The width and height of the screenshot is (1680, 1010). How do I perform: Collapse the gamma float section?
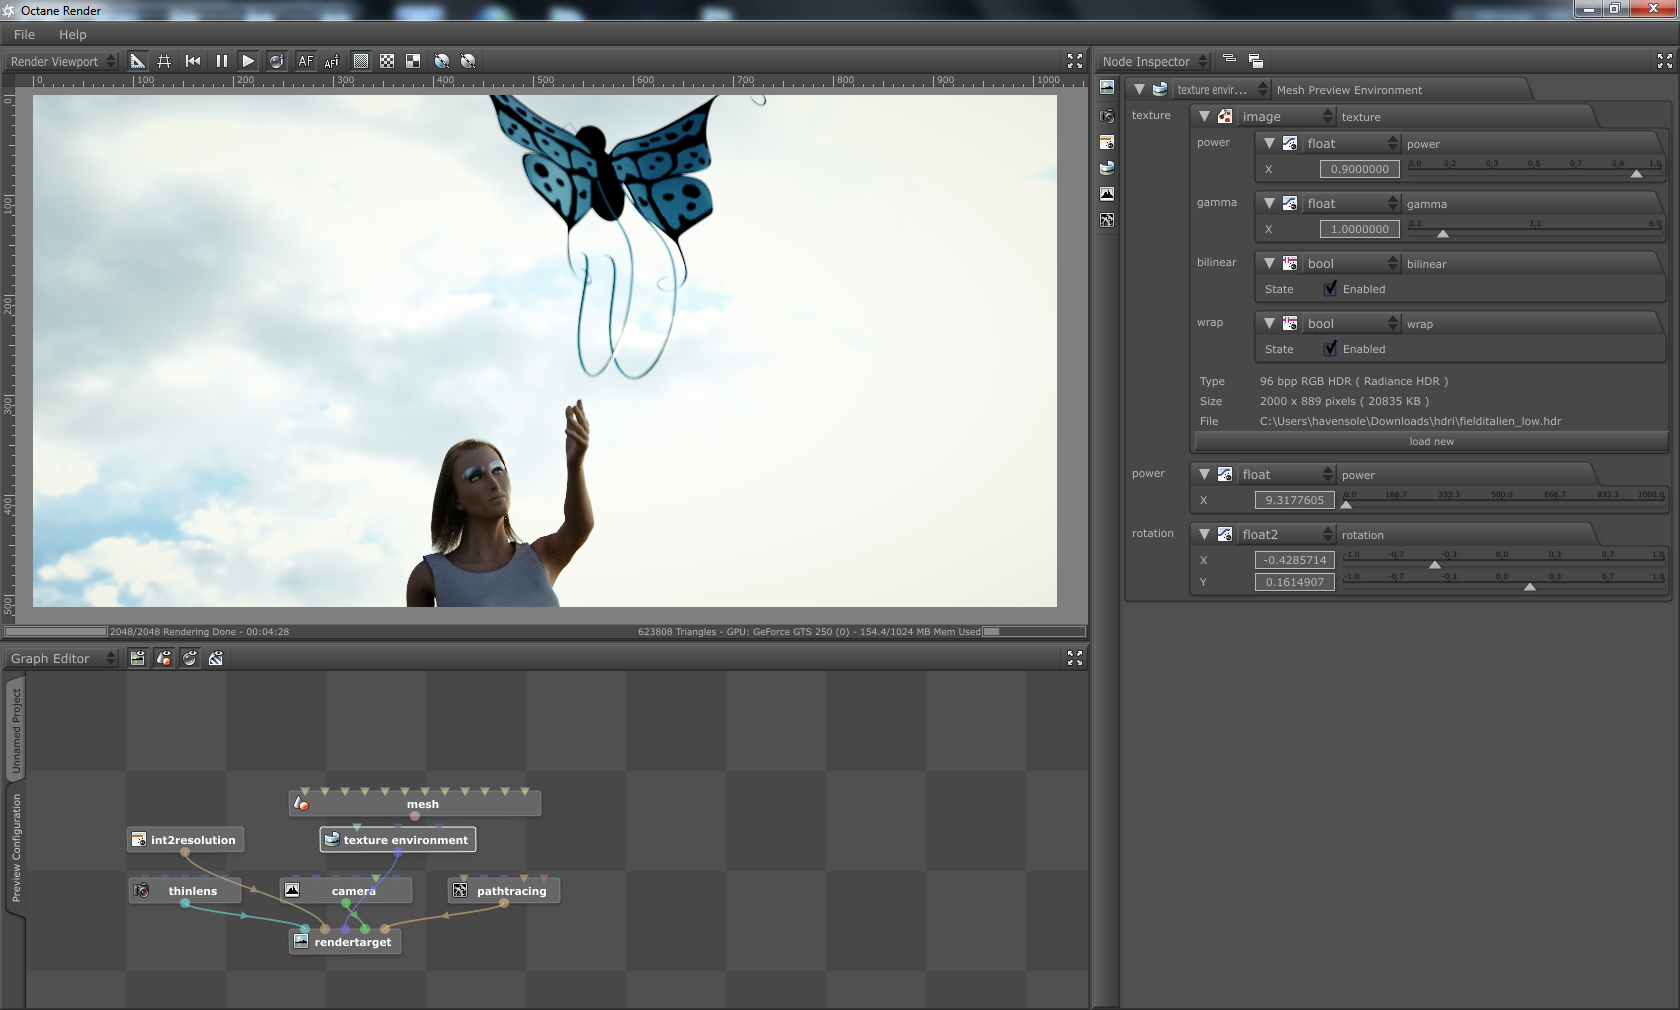pyautogui.click(x=1269, y=203)
